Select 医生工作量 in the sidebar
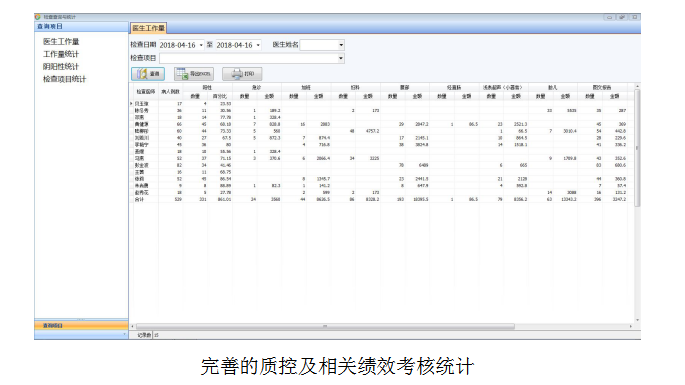685x385 pixels. (x=61, y=42)
